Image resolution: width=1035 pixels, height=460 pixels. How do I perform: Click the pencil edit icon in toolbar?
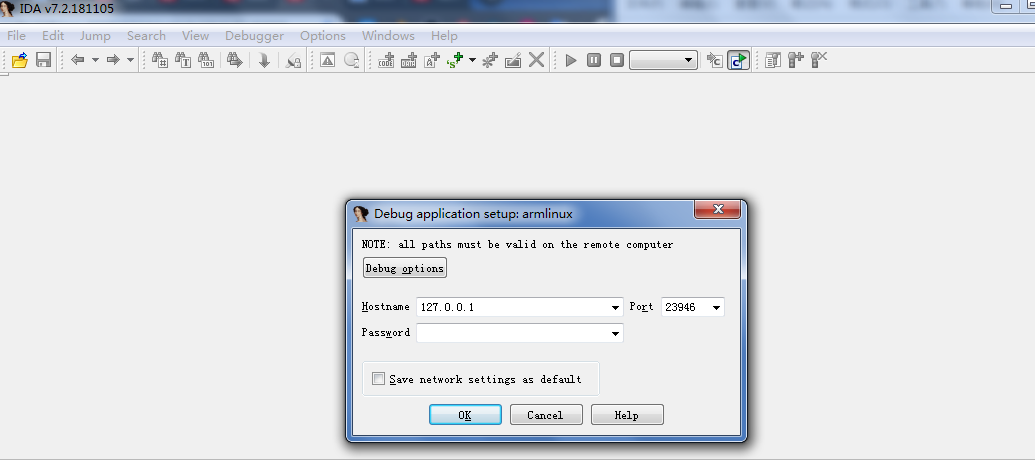513,60
